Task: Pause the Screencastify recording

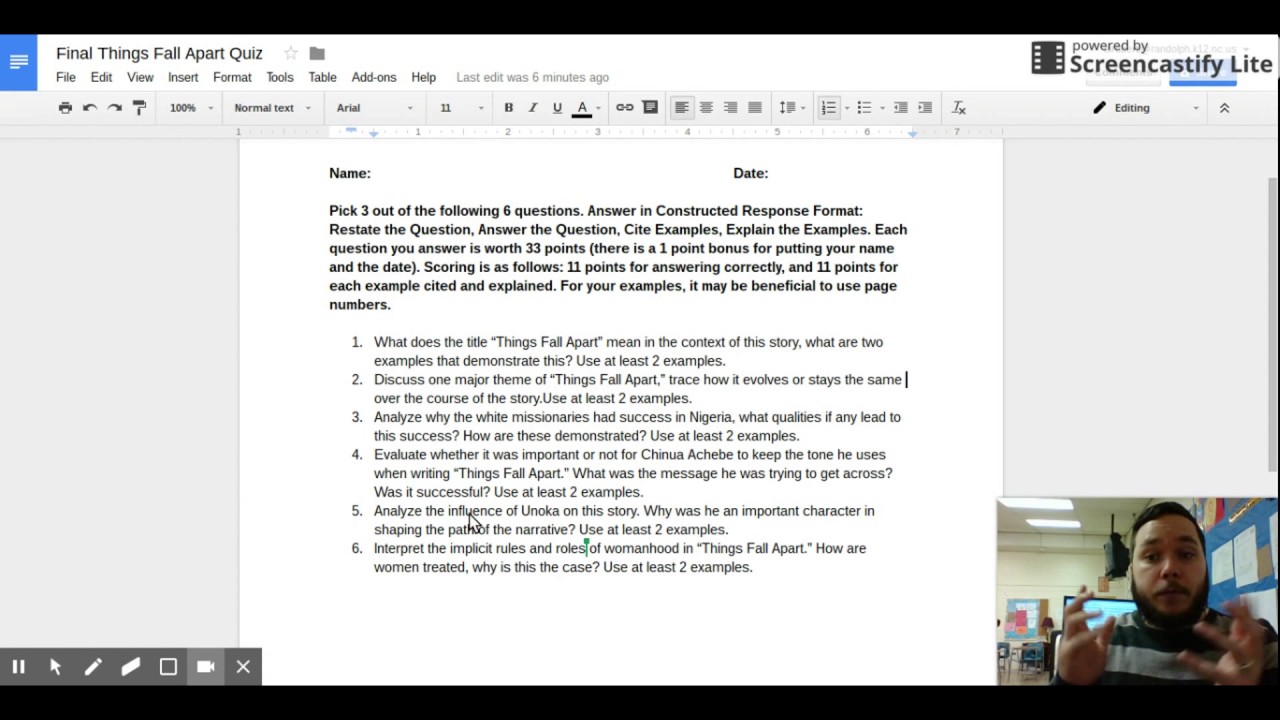Action: tap(18, 667)
